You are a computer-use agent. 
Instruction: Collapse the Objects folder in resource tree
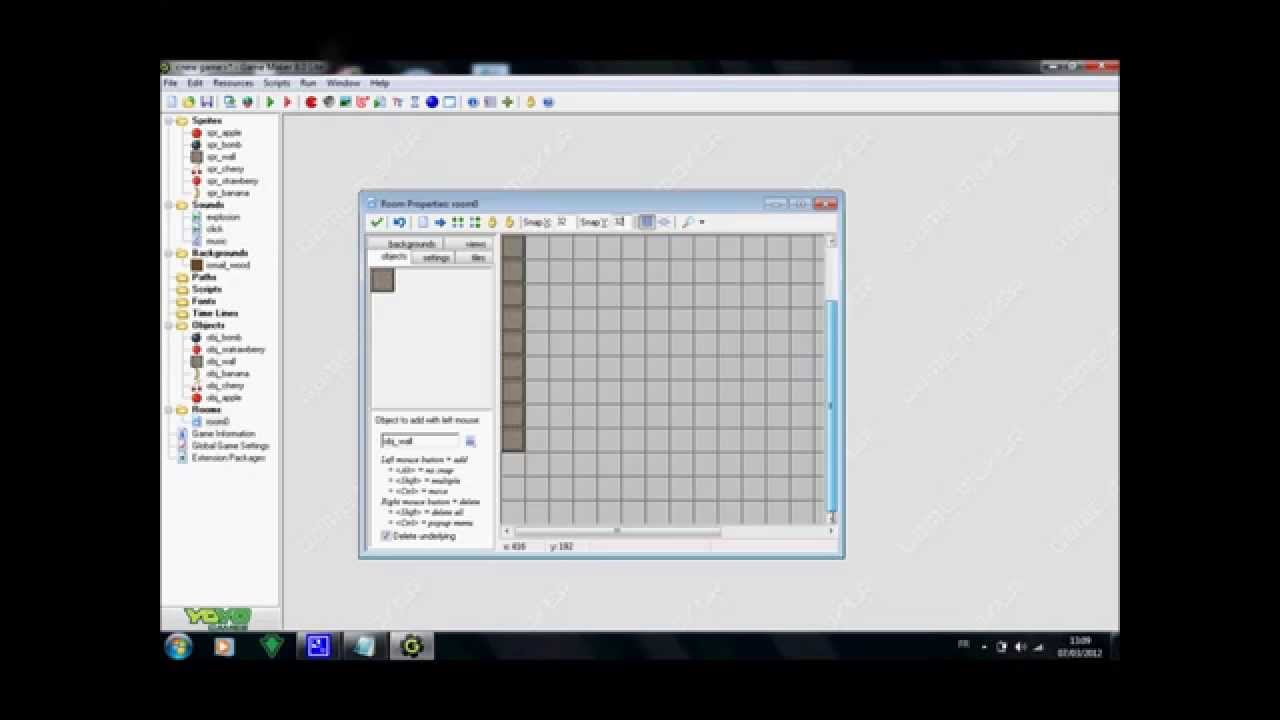169,325
